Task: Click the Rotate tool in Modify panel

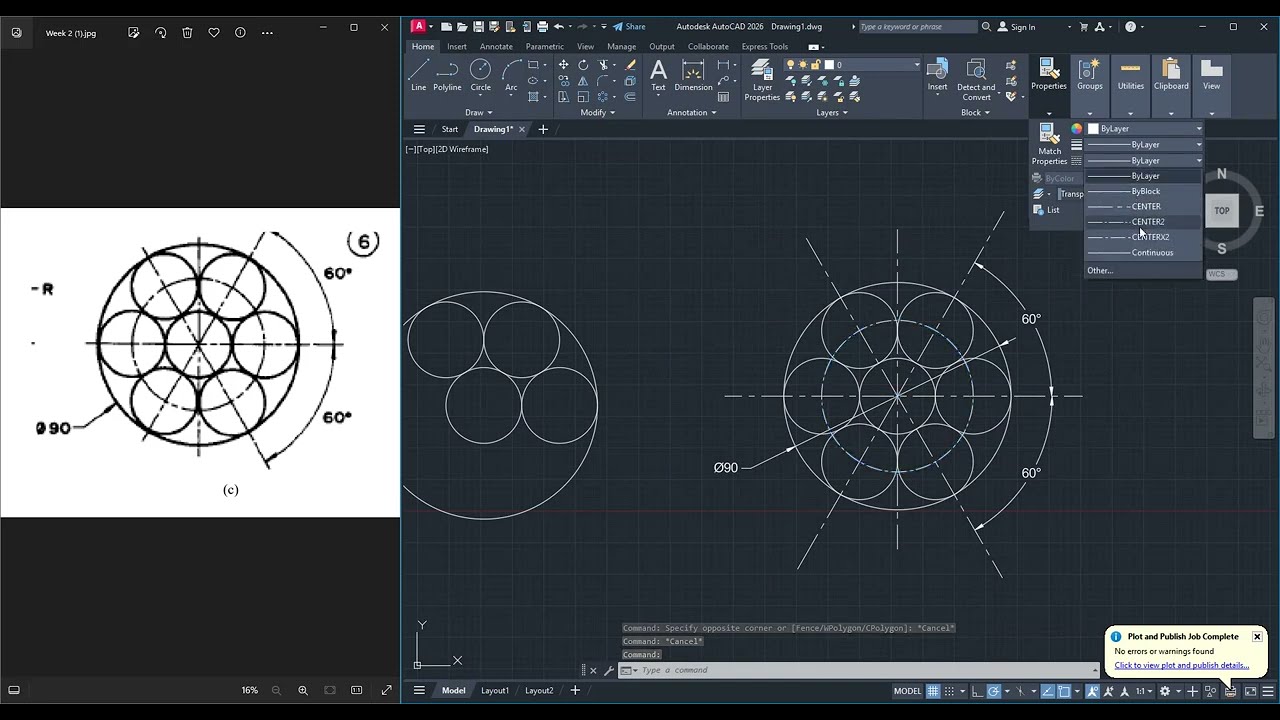Action: [x=583, y=65]
